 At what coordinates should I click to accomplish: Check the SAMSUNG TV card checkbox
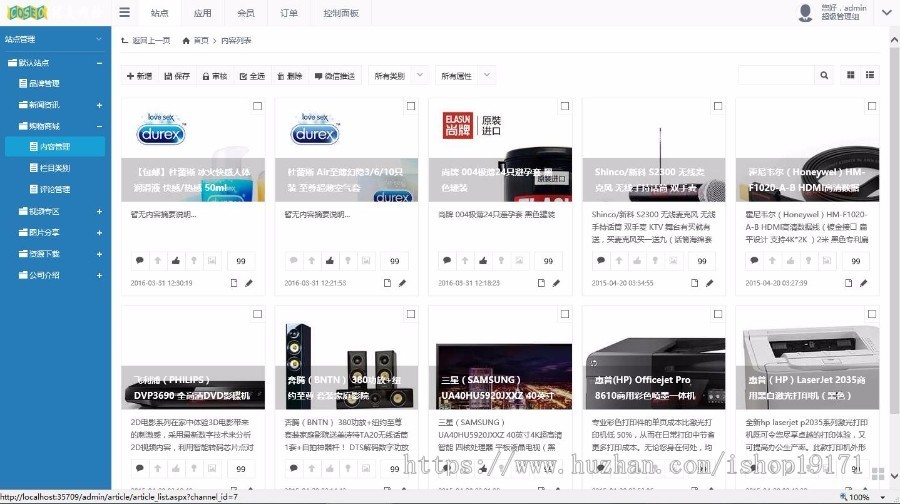565,314
